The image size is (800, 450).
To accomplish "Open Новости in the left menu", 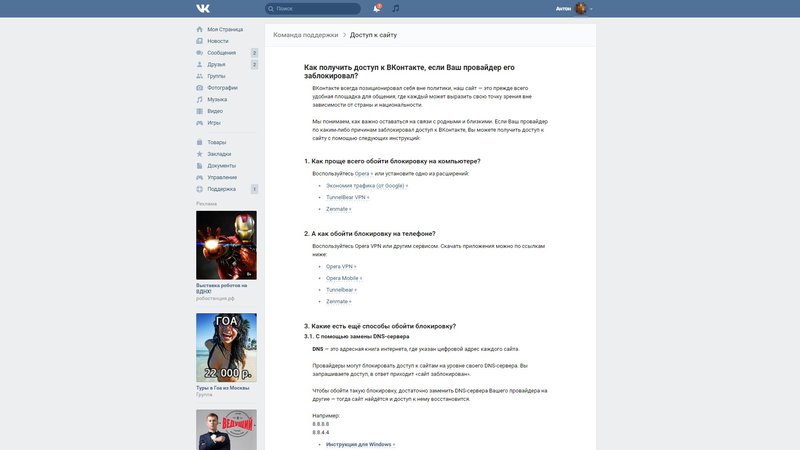I will click(217, 41).
